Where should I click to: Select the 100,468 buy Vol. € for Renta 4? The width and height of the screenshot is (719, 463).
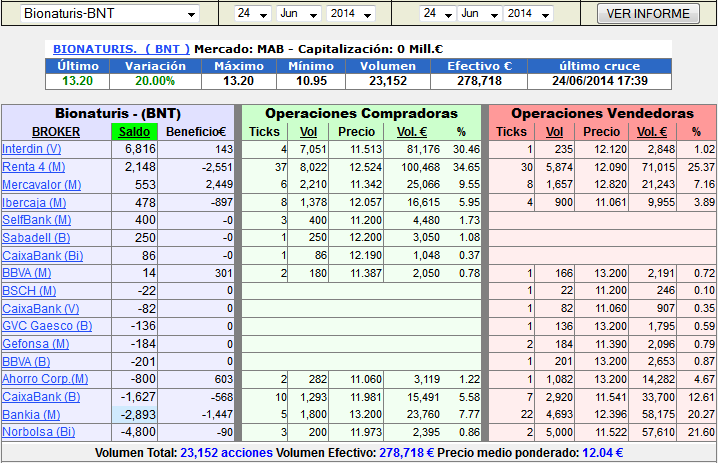coord(420,167)
